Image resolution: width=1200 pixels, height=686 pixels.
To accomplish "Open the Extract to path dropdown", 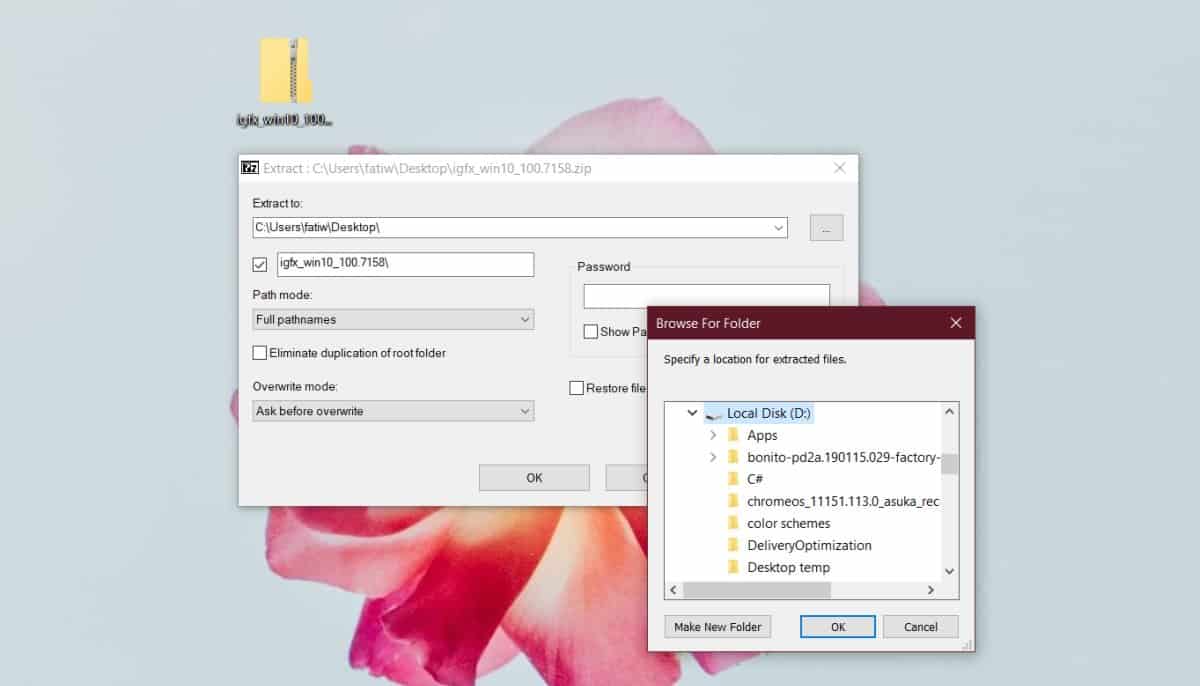I will pos(779,227).
